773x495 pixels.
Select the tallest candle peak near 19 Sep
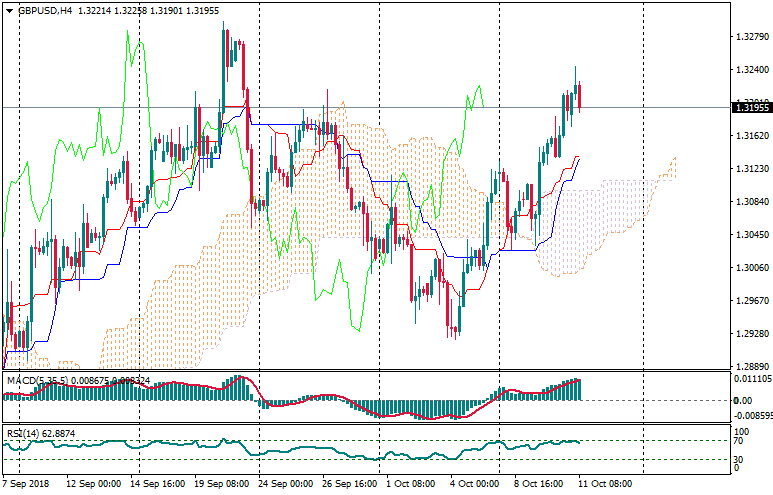(225, 32)
